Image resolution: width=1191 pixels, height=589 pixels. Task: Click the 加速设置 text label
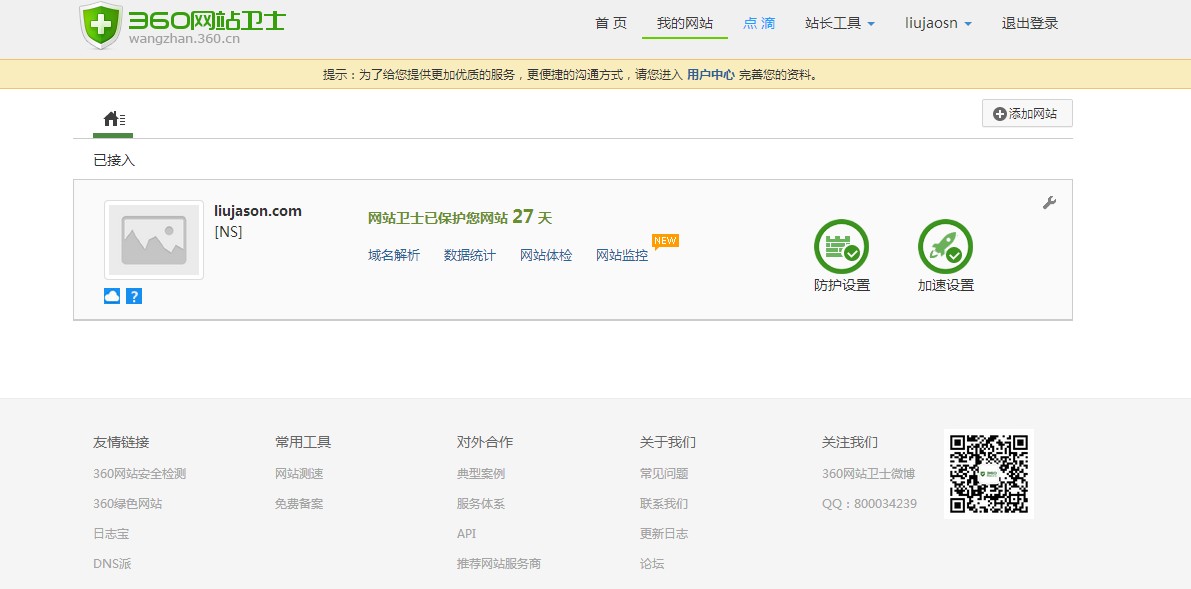click(946, 286)
